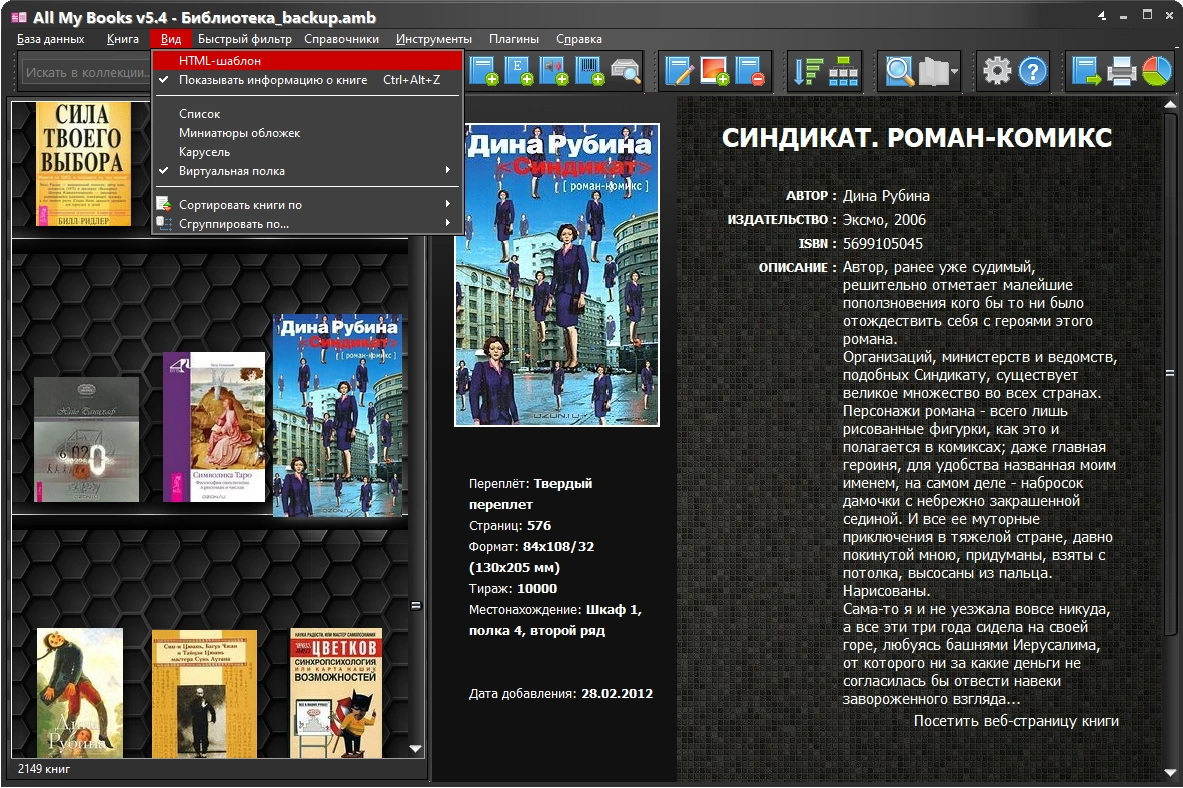Select 'Список' view in menu
The width and height of the screenshot is (1183, 788).
point(199,114)
